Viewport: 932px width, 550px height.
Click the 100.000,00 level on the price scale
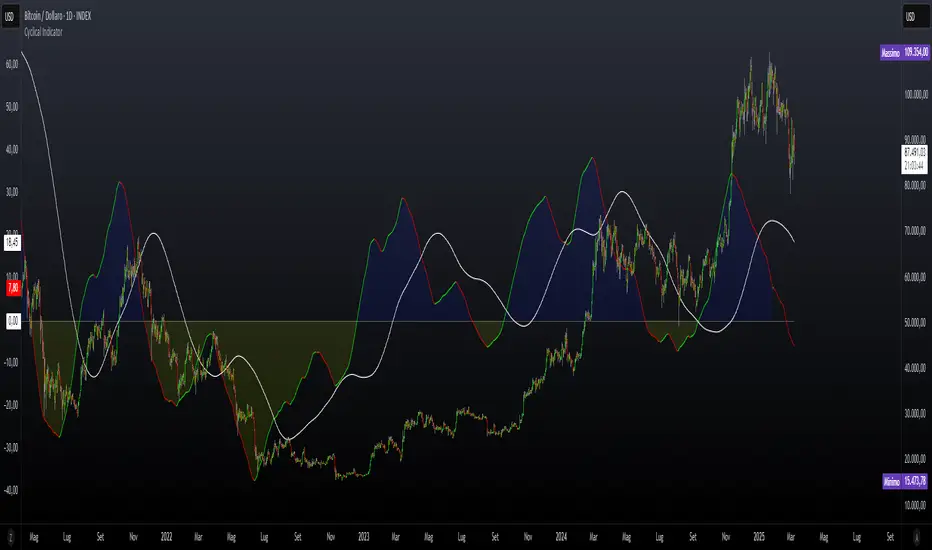pos(915,95)
